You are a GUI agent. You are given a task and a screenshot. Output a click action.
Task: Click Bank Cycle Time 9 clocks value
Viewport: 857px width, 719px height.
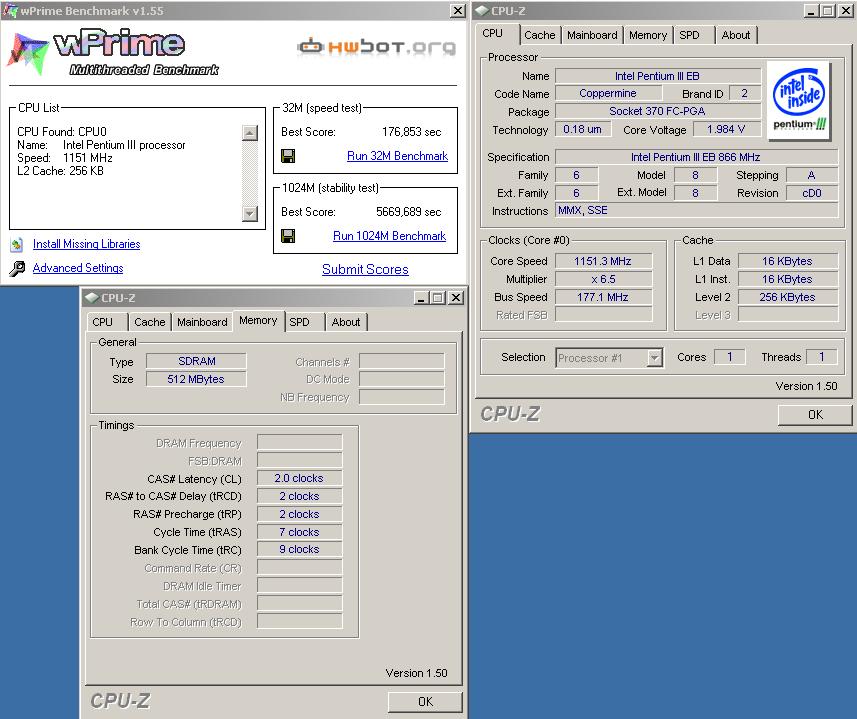pos(299,550)
